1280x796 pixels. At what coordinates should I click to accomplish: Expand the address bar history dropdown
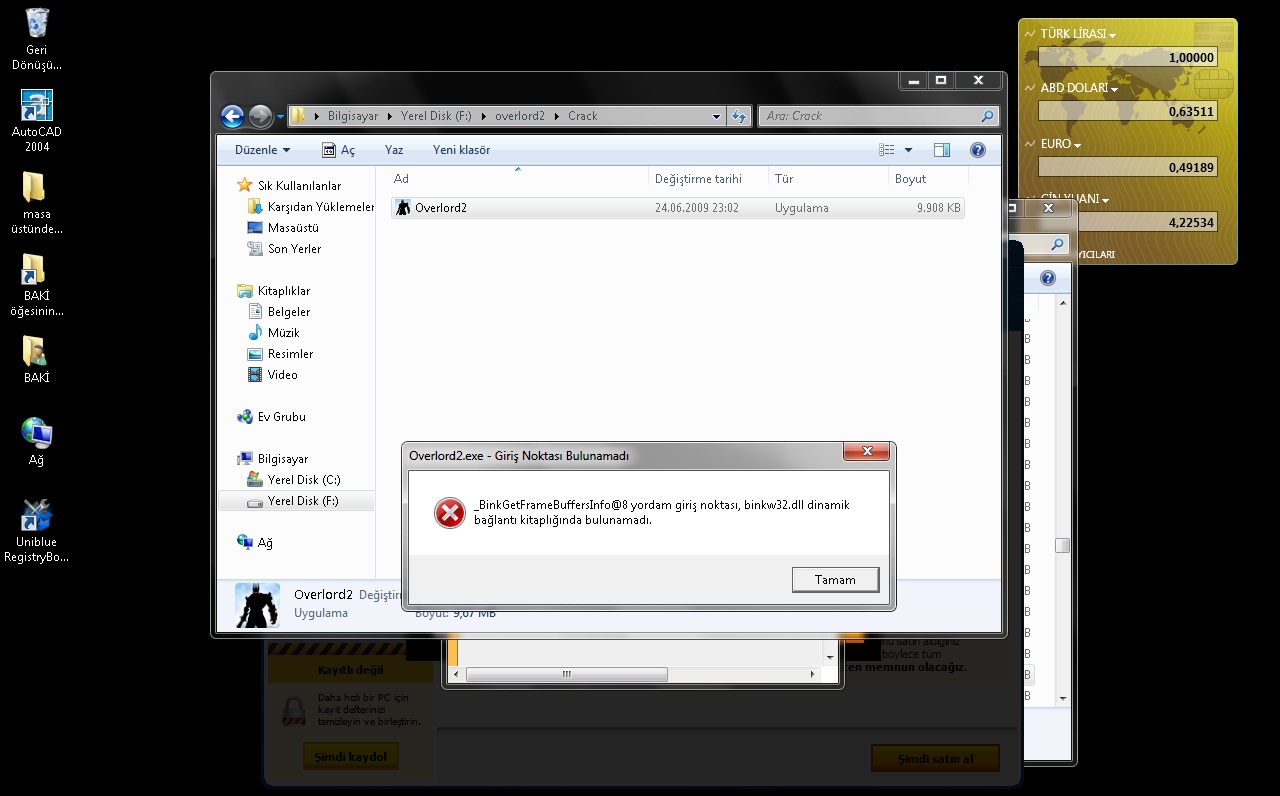pyautogui.click(x=716, y=116)
